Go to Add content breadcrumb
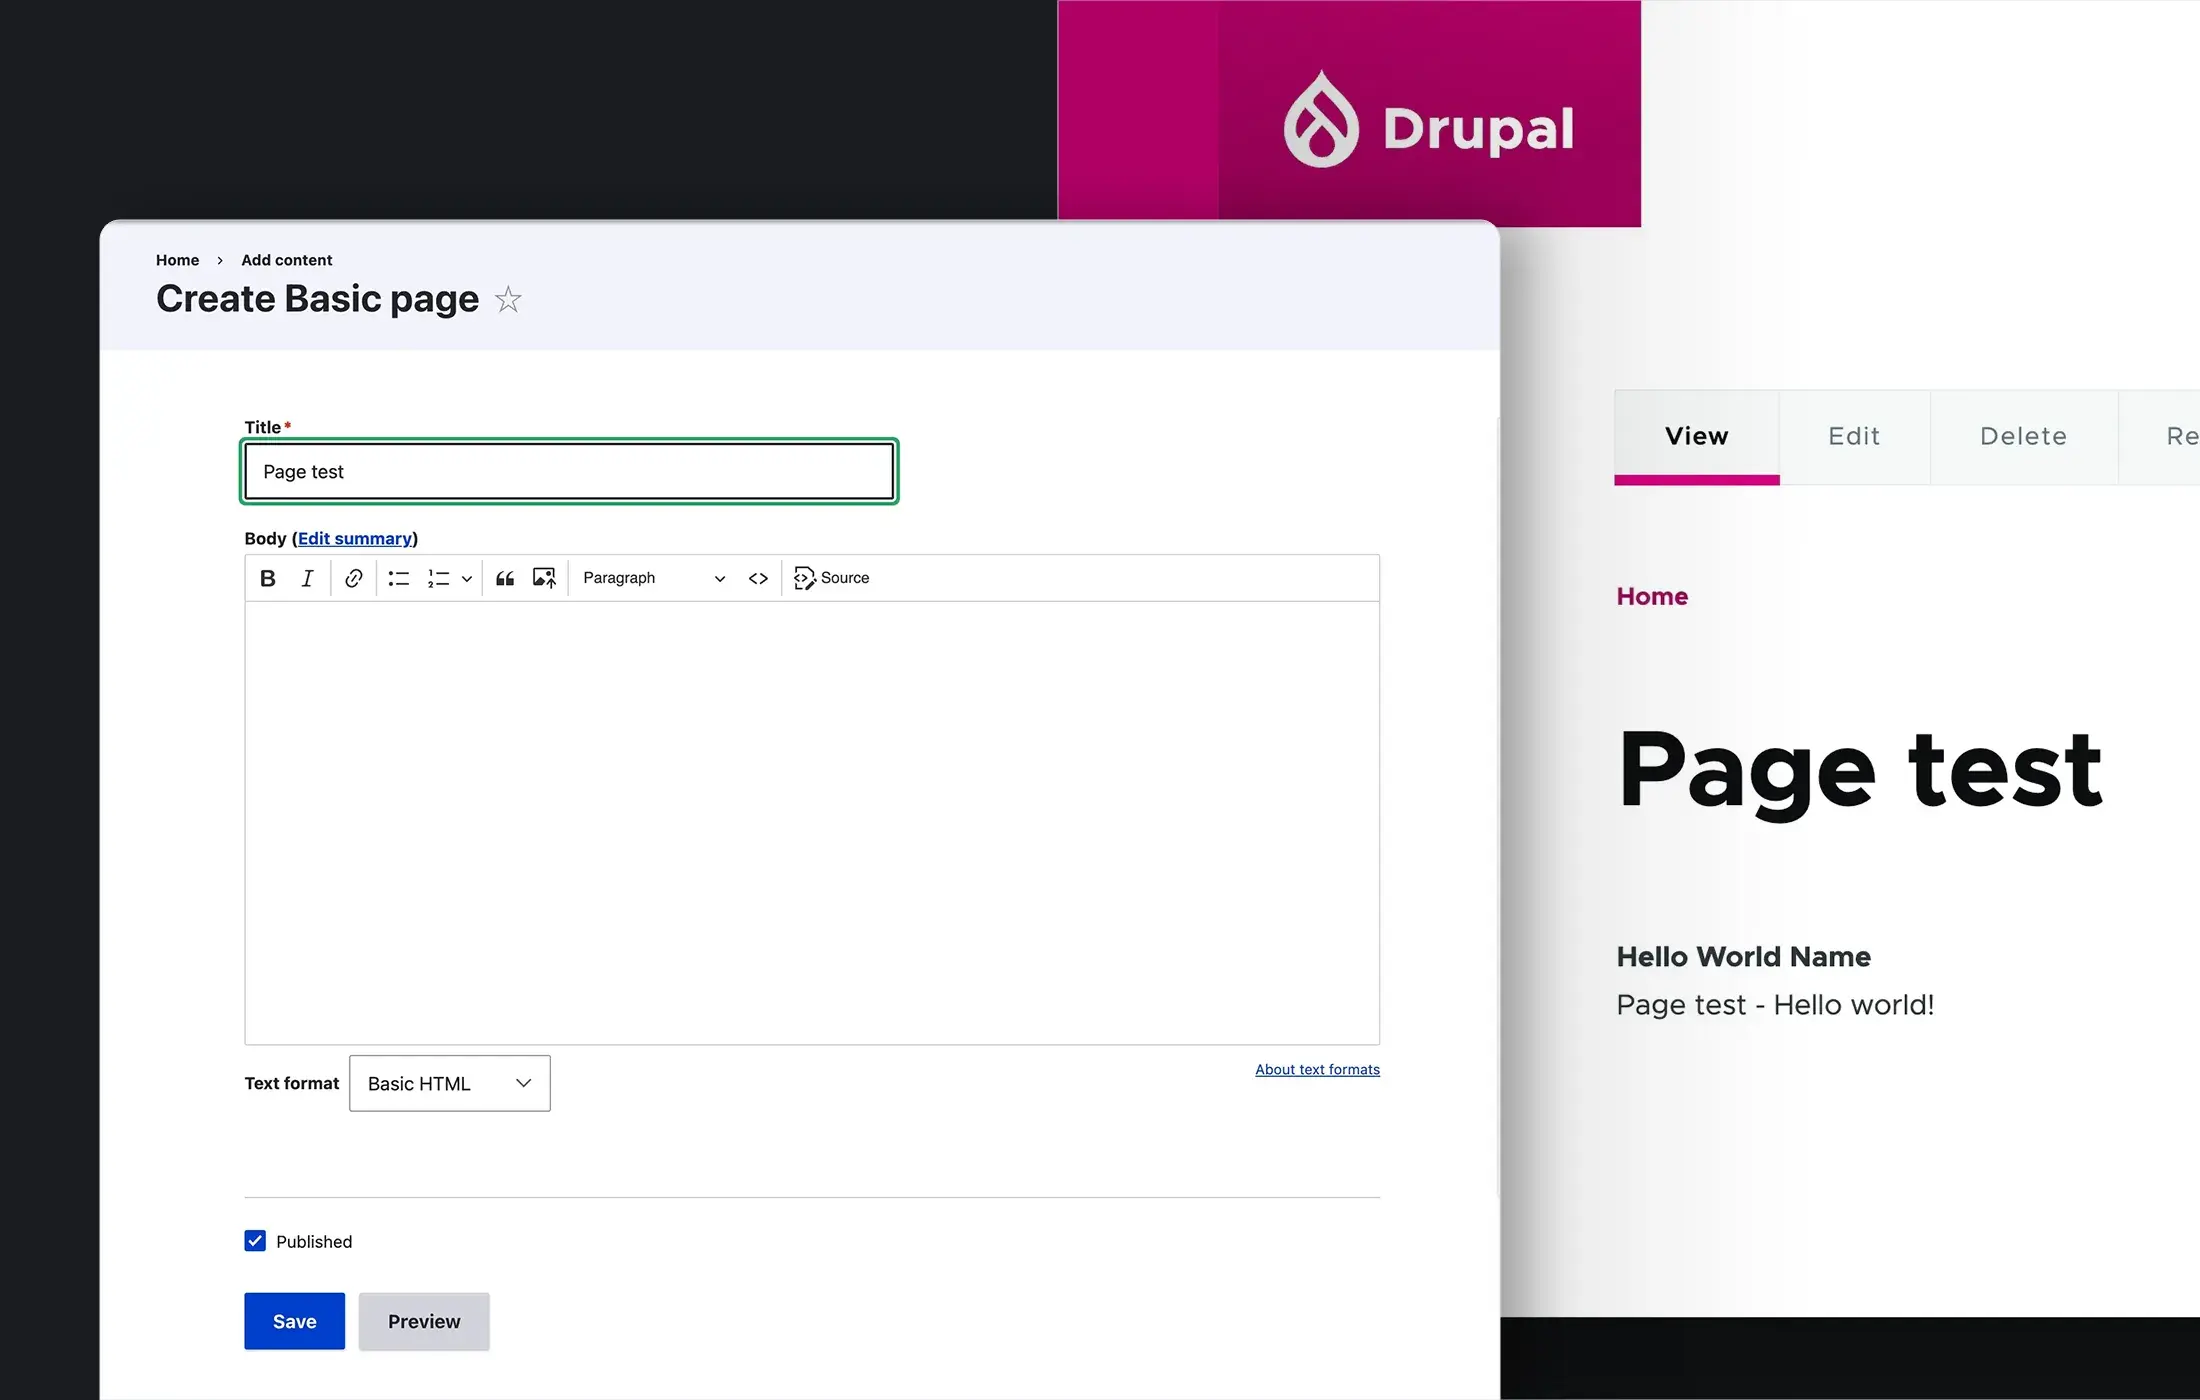 point(286,260)
